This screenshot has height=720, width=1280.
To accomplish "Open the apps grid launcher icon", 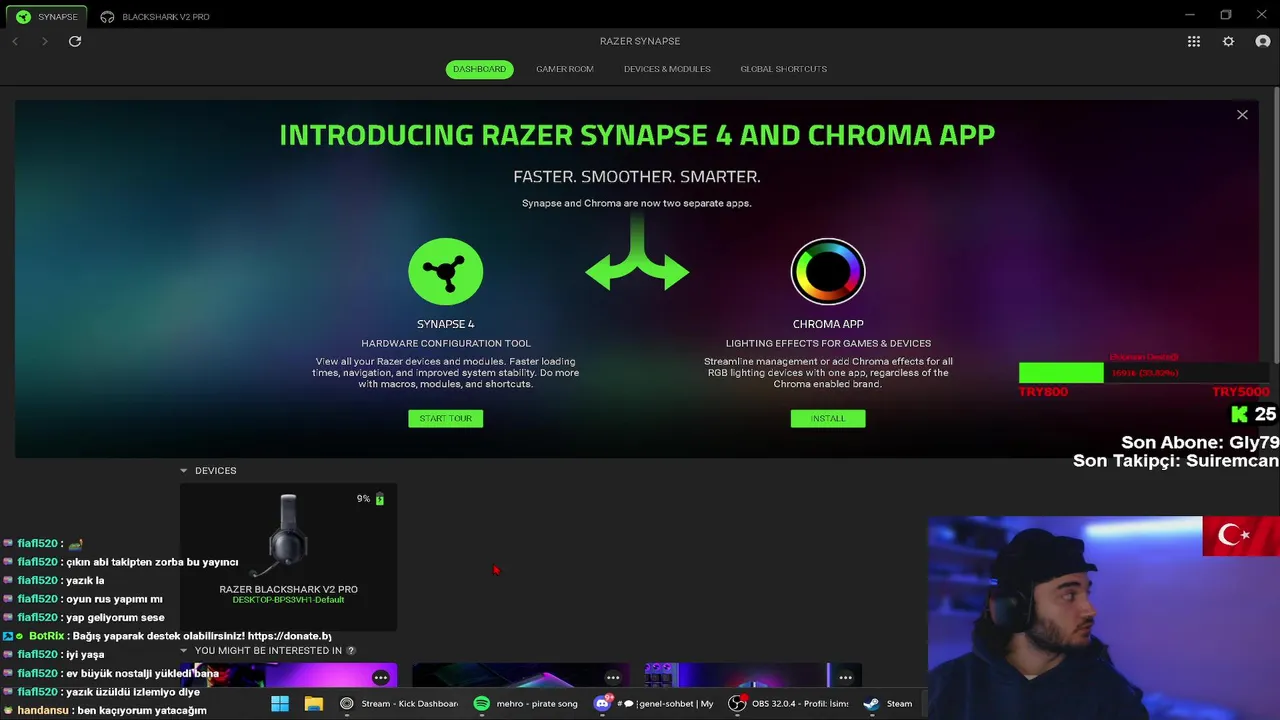I will (x=1194, y=41).
